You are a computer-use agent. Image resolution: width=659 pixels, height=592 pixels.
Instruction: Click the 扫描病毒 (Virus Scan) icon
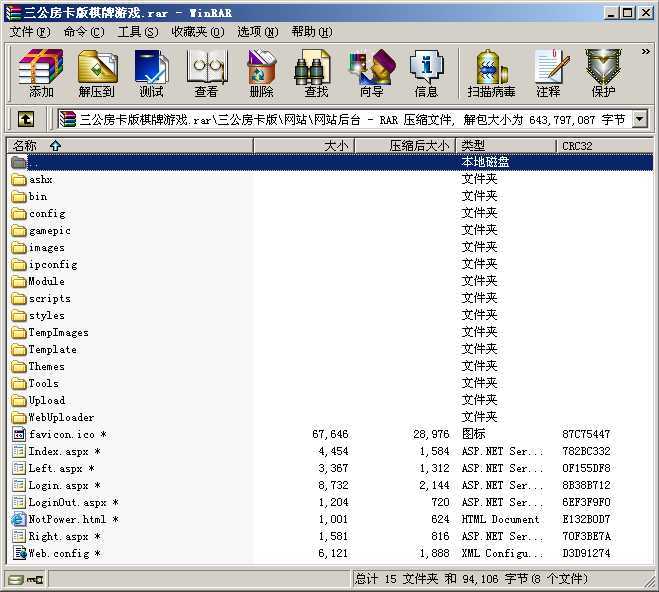point(491,73)
